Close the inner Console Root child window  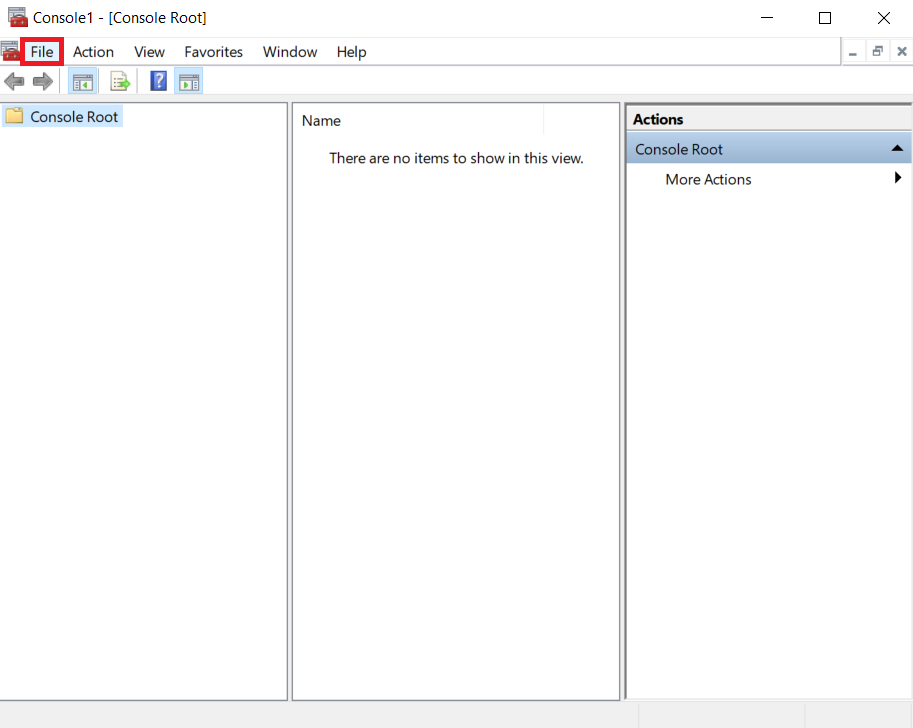tap(902, 52)
